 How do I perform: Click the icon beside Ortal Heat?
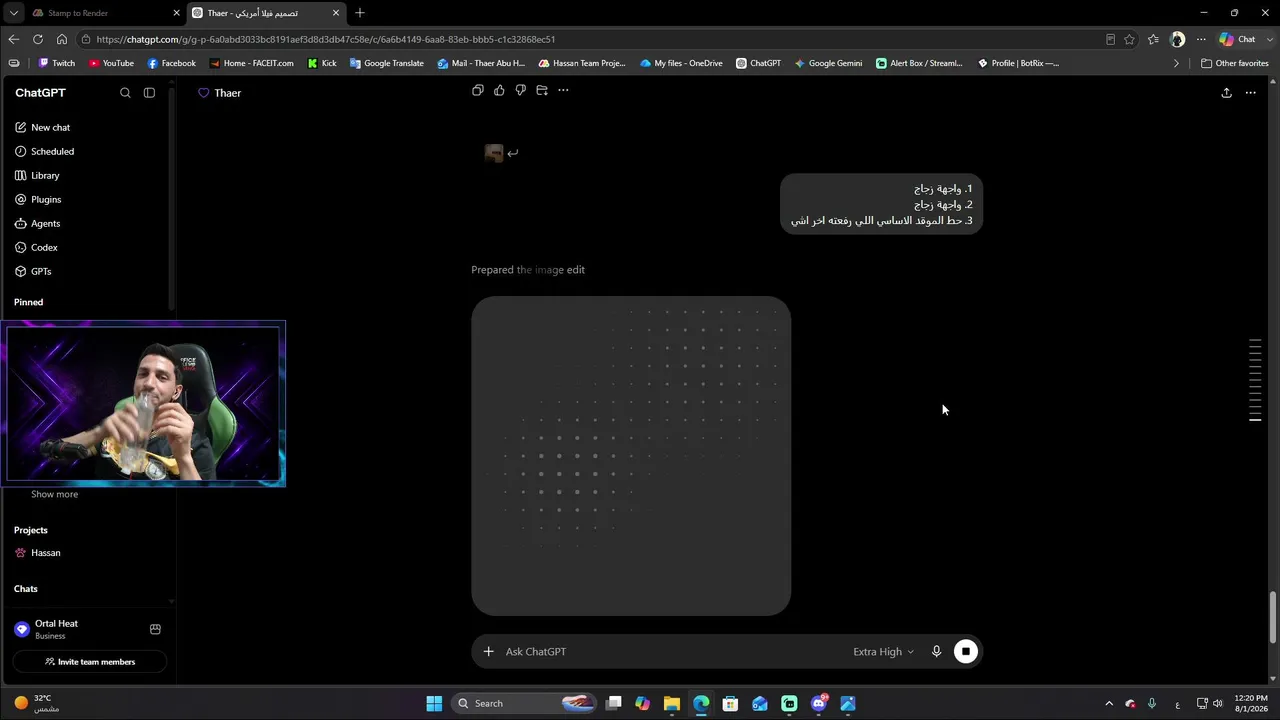pyautogui.click(x=155, y=629)
